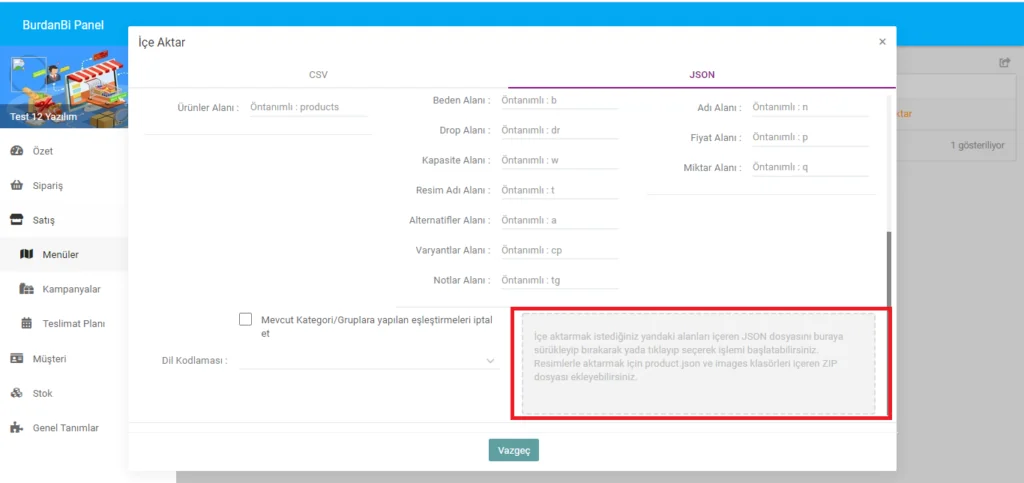Click the Satış store icon

click(x=17, y=220)
